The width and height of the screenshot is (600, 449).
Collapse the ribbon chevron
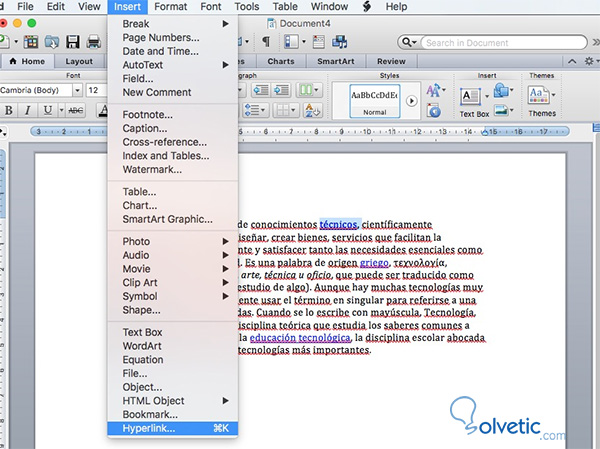click(x=572, y=61)
